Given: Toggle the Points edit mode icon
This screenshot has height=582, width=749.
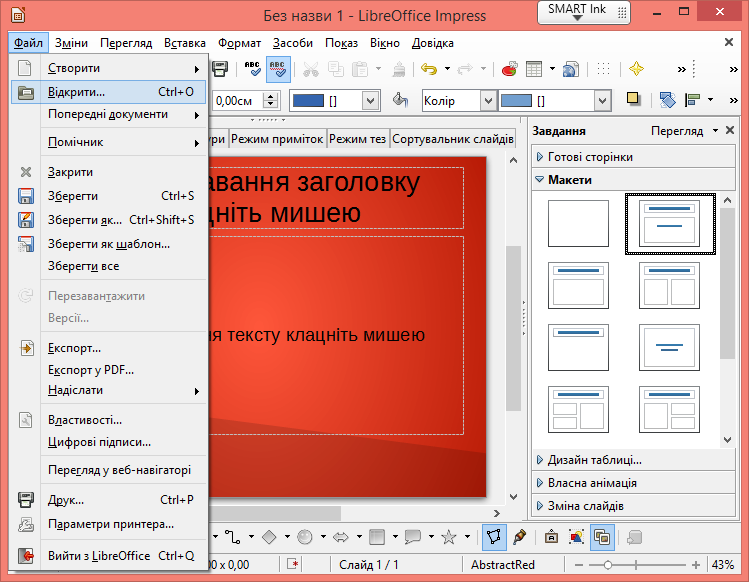Looking at the screenshot, I should pos(494,537).
